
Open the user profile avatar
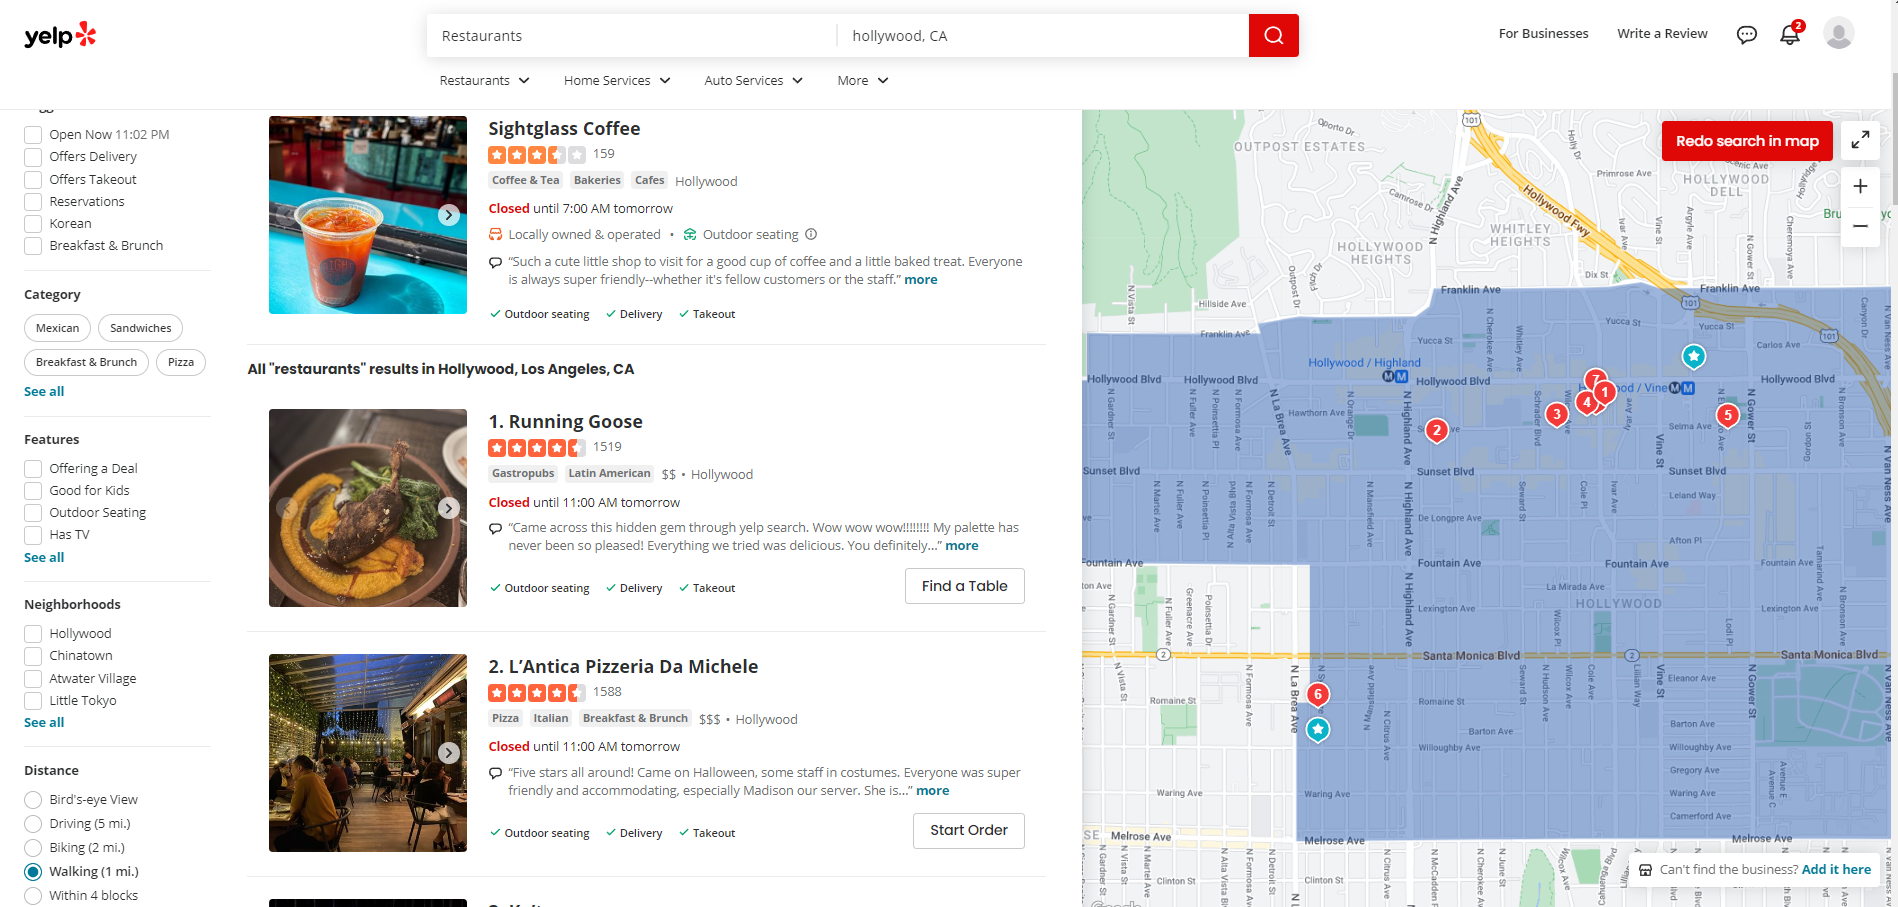(x=1838, y=33)
